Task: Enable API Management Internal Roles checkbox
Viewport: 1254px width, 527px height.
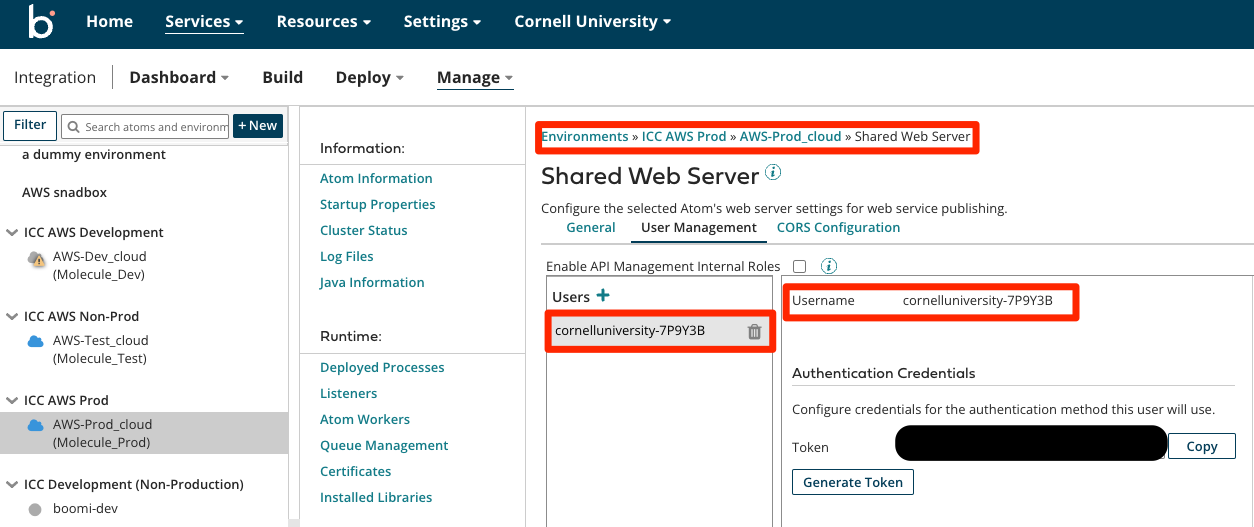Action: click(799, 266)
